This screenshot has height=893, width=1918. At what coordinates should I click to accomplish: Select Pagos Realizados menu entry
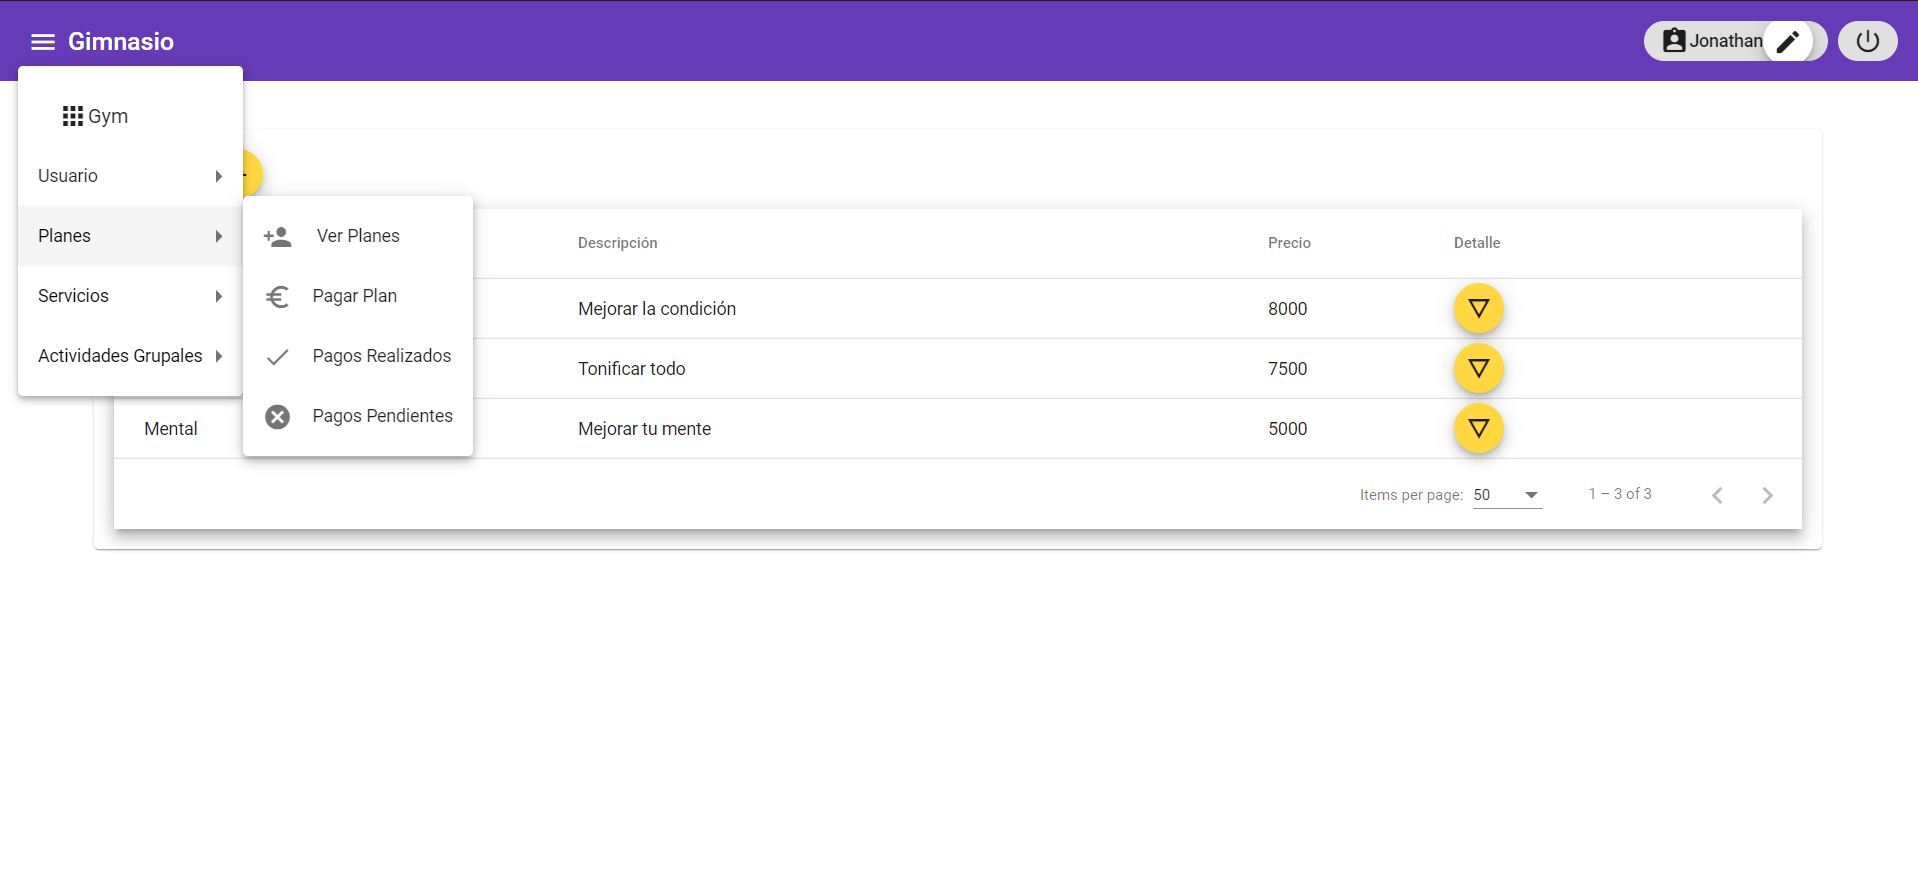pos(357,356)
